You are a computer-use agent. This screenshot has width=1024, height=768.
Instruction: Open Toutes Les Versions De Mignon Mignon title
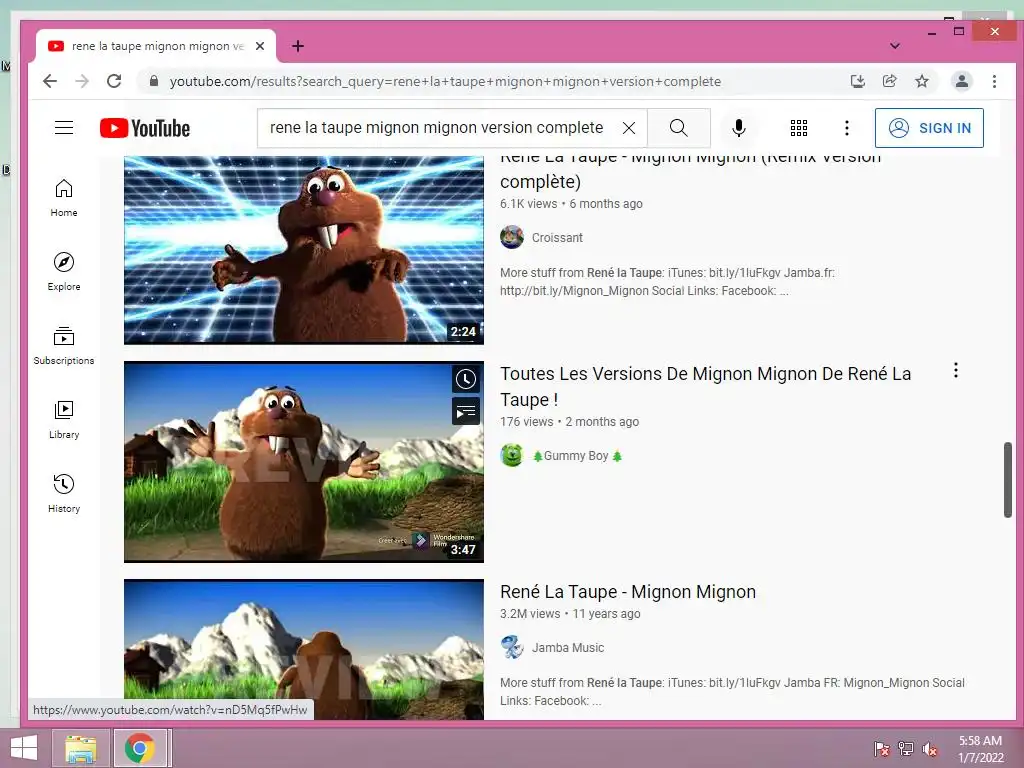point(705,387)
